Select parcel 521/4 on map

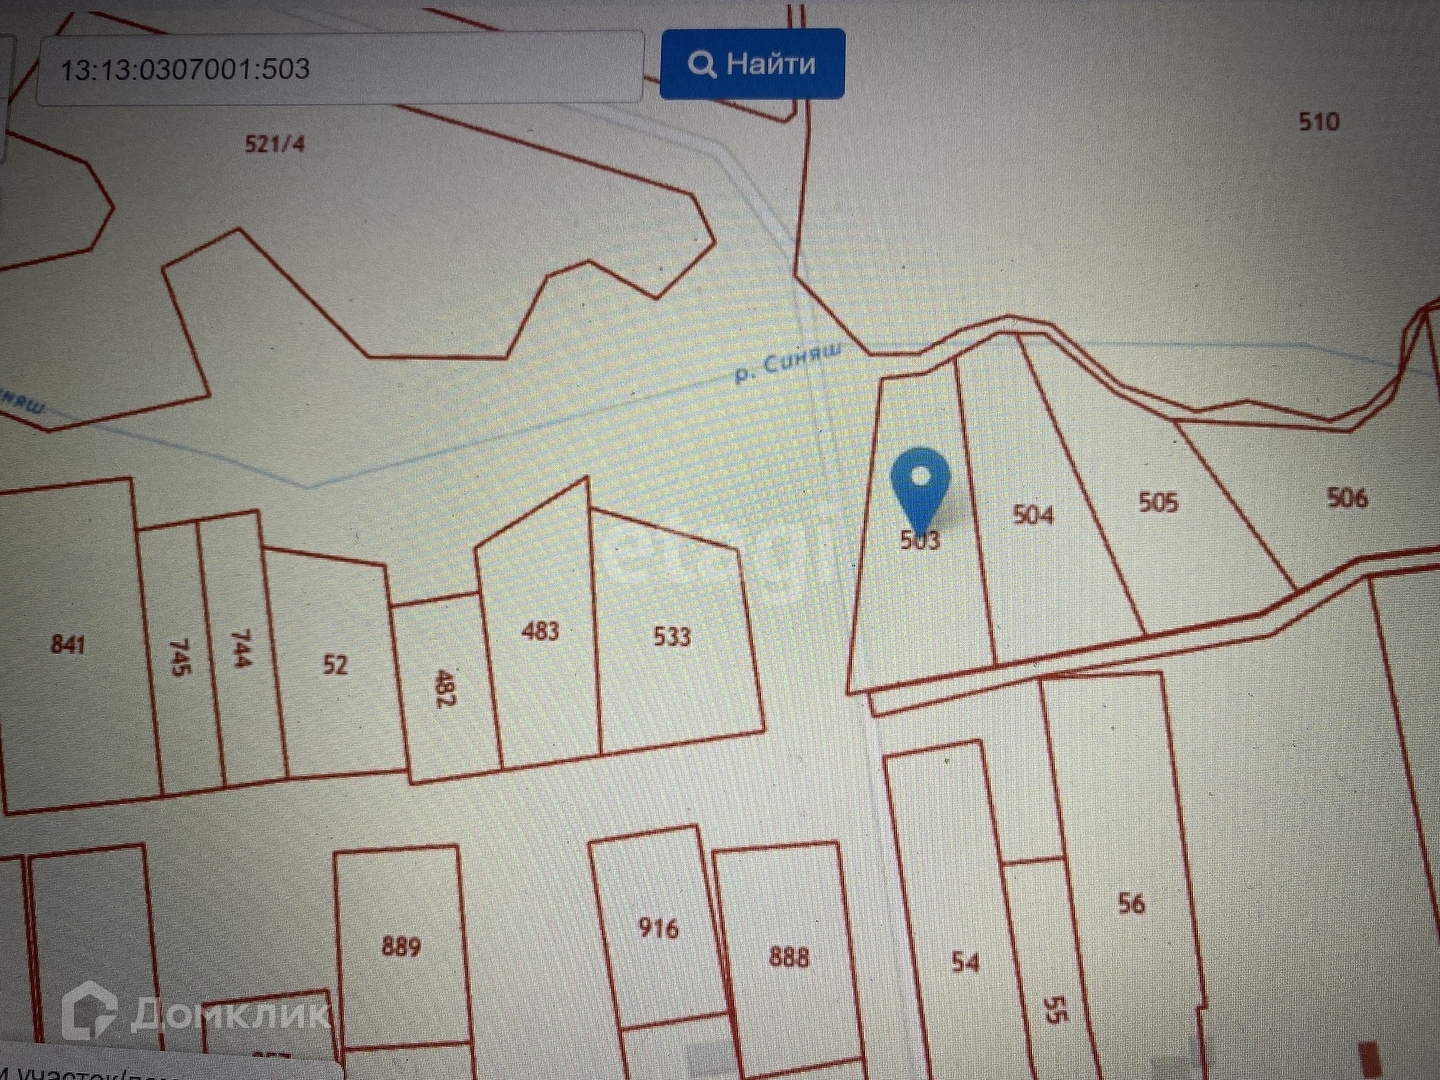275,144
